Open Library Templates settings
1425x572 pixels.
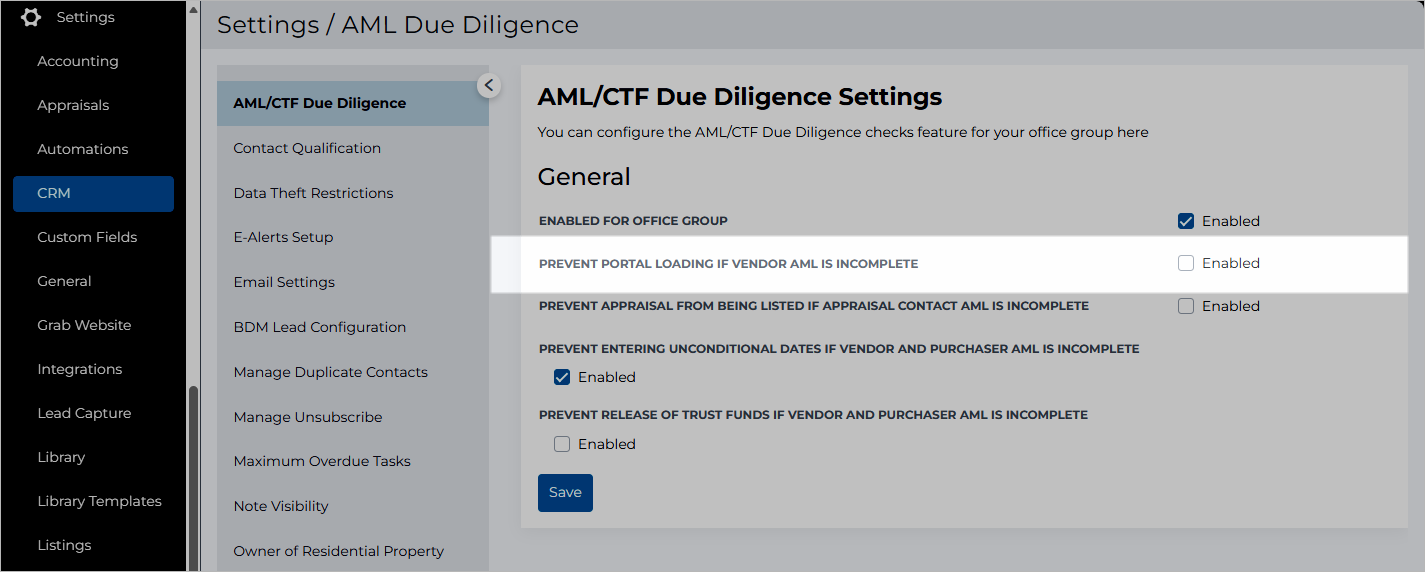99,501
